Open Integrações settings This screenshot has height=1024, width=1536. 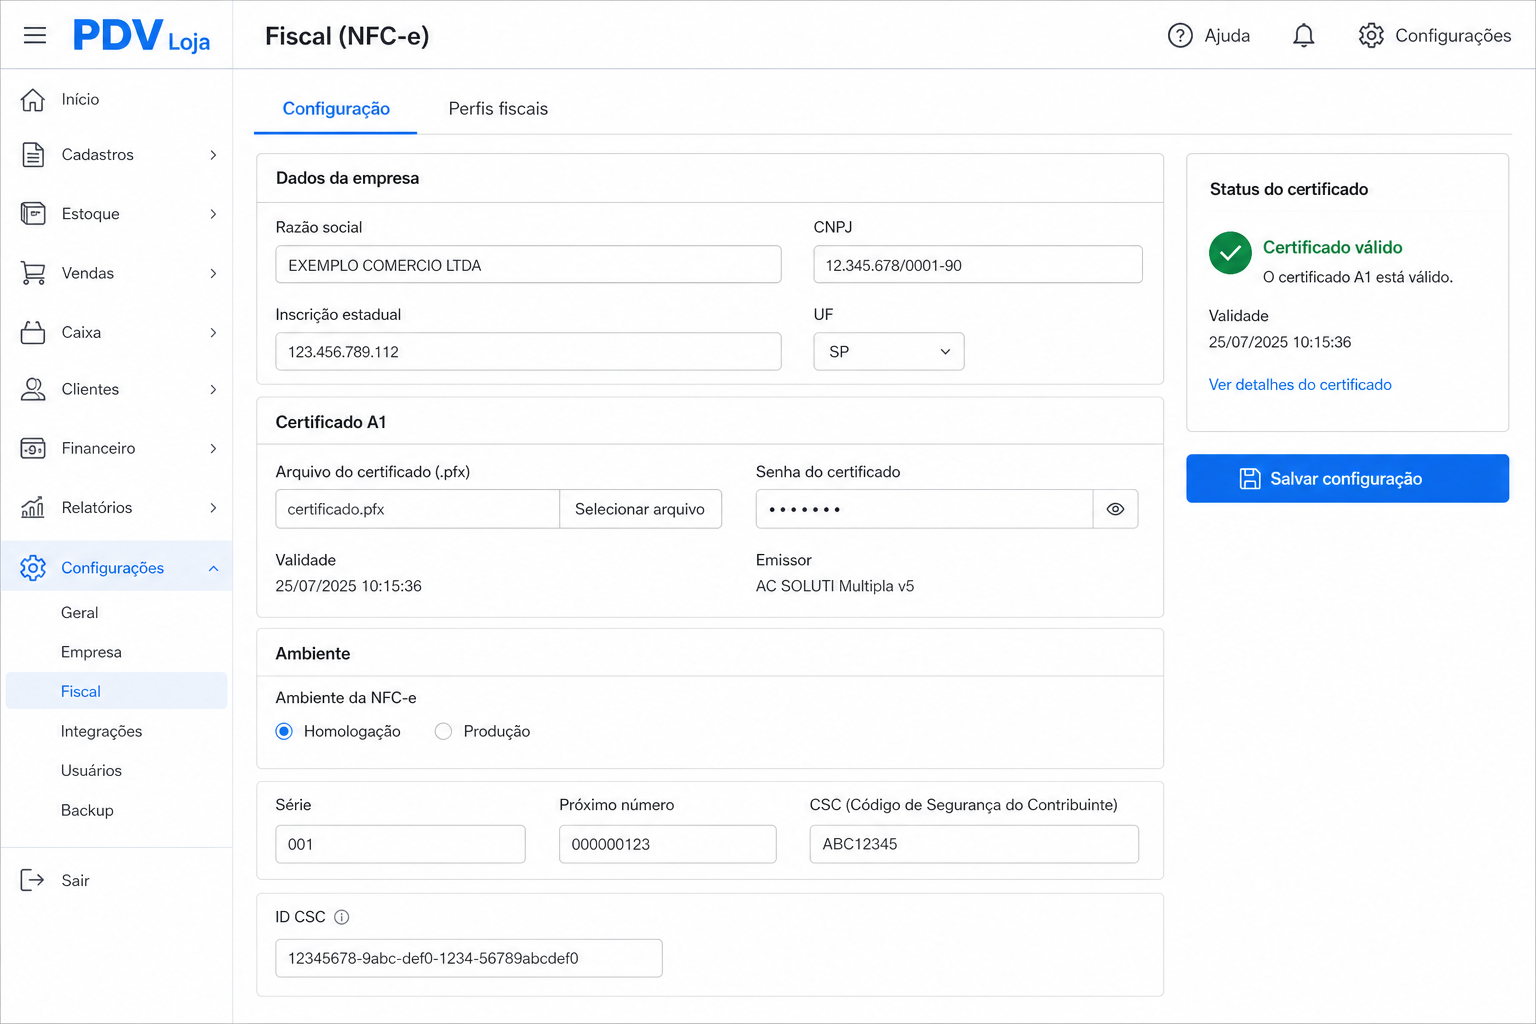pos(101,731)
